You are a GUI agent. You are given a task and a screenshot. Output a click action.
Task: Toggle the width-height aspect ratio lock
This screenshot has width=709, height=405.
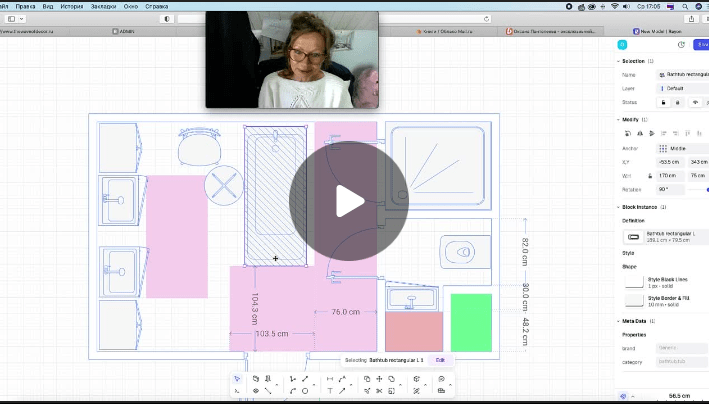pos(649,175)
